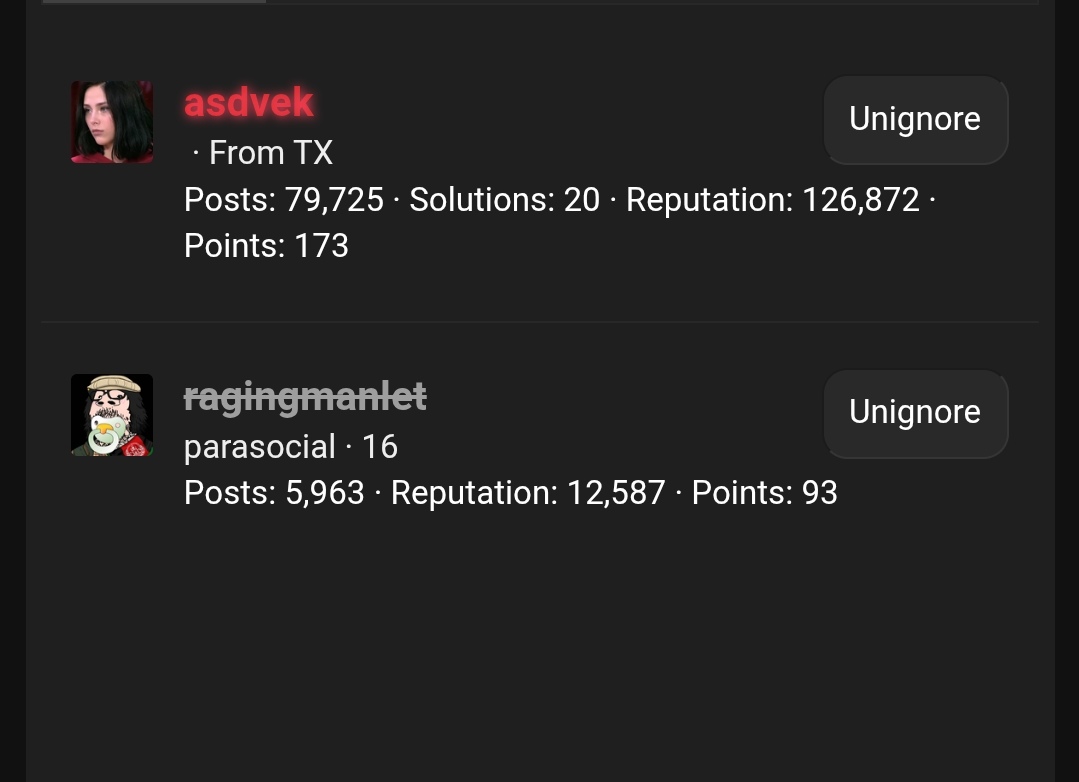Click ragingmanlet's "parasocial" user title
The height and width of the screenshot is (782, 1079).
(260, 446)
